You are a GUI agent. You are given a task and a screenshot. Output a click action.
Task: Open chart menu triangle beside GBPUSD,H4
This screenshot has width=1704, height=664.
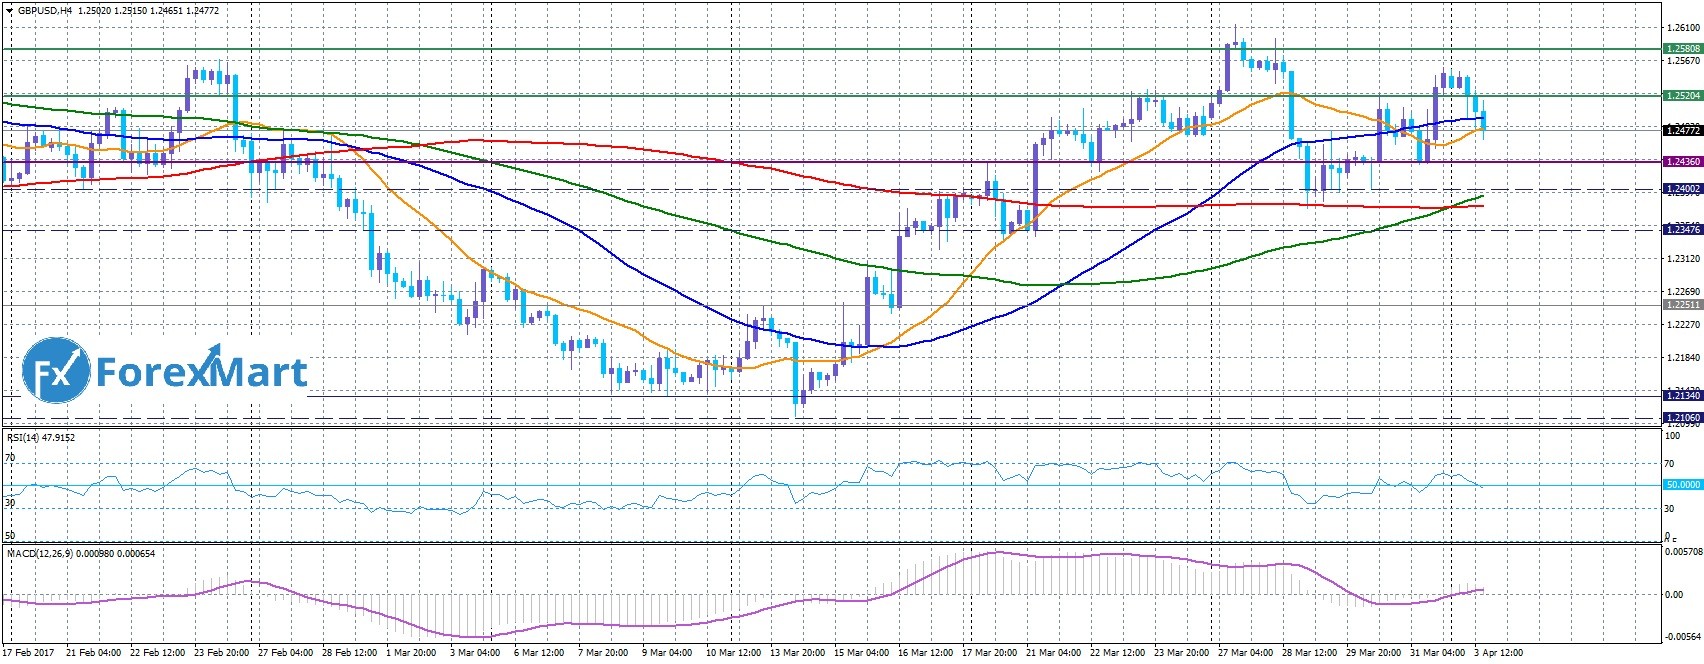8,9
